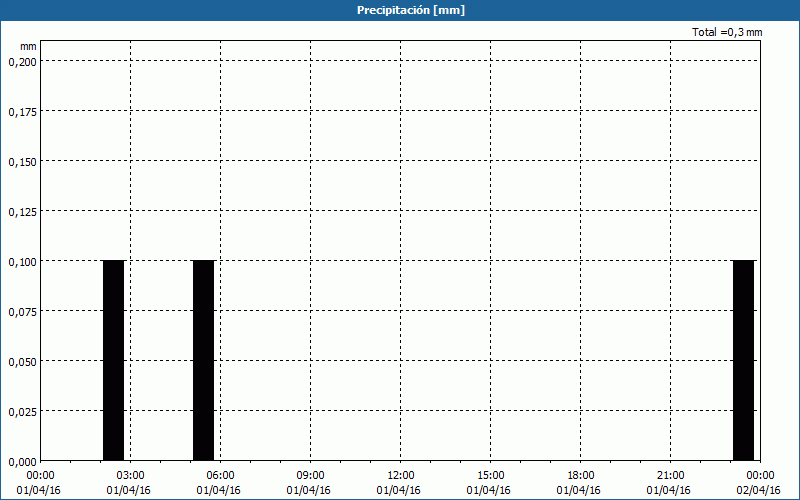Click the 00:00 02/04/16 time label
This screenshot has width=800, height=500.
point(759,483)
